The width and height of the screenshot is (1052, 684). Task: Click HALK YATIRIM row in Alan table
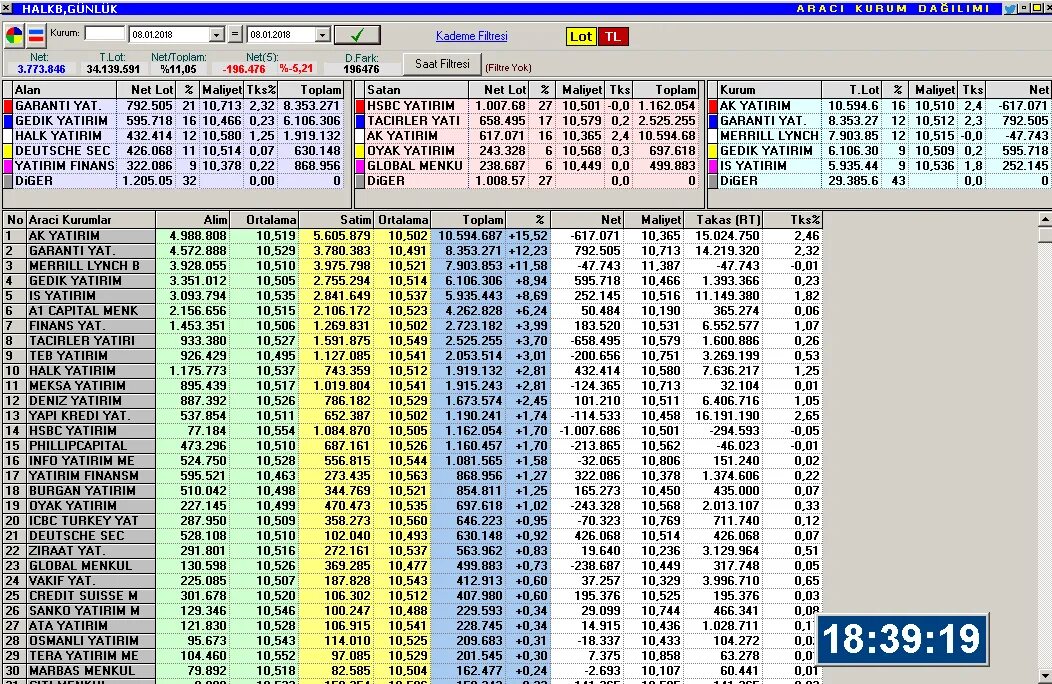pyautogui.click(x=176, y=136)
